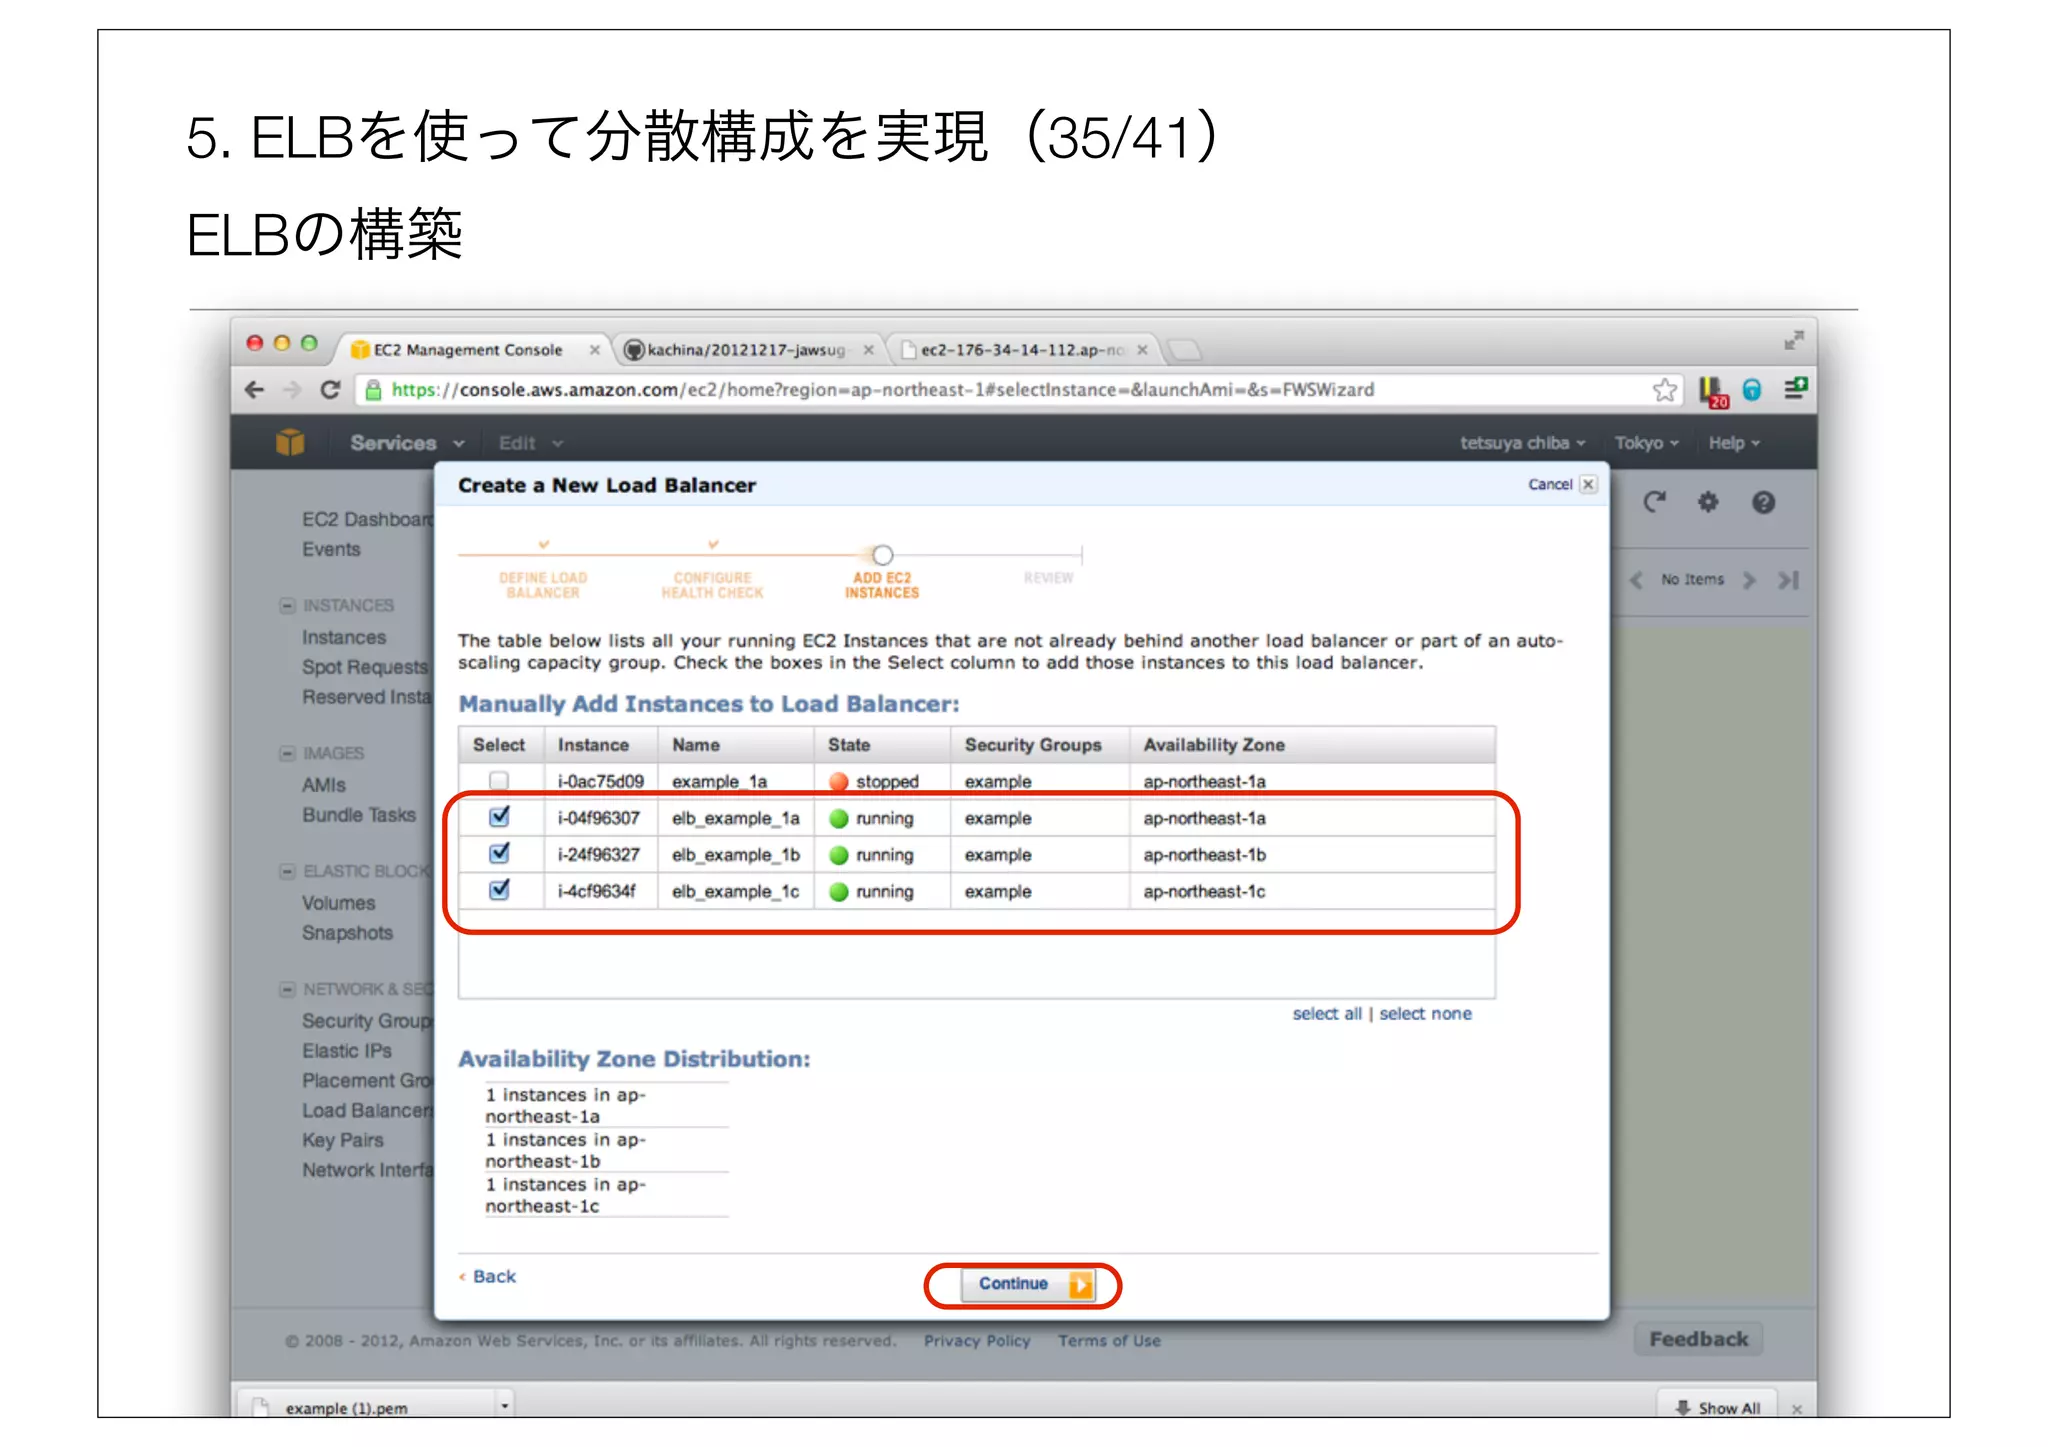
Task: Click Cancel link in dialog header
Action: click(x=1550, y=484)
